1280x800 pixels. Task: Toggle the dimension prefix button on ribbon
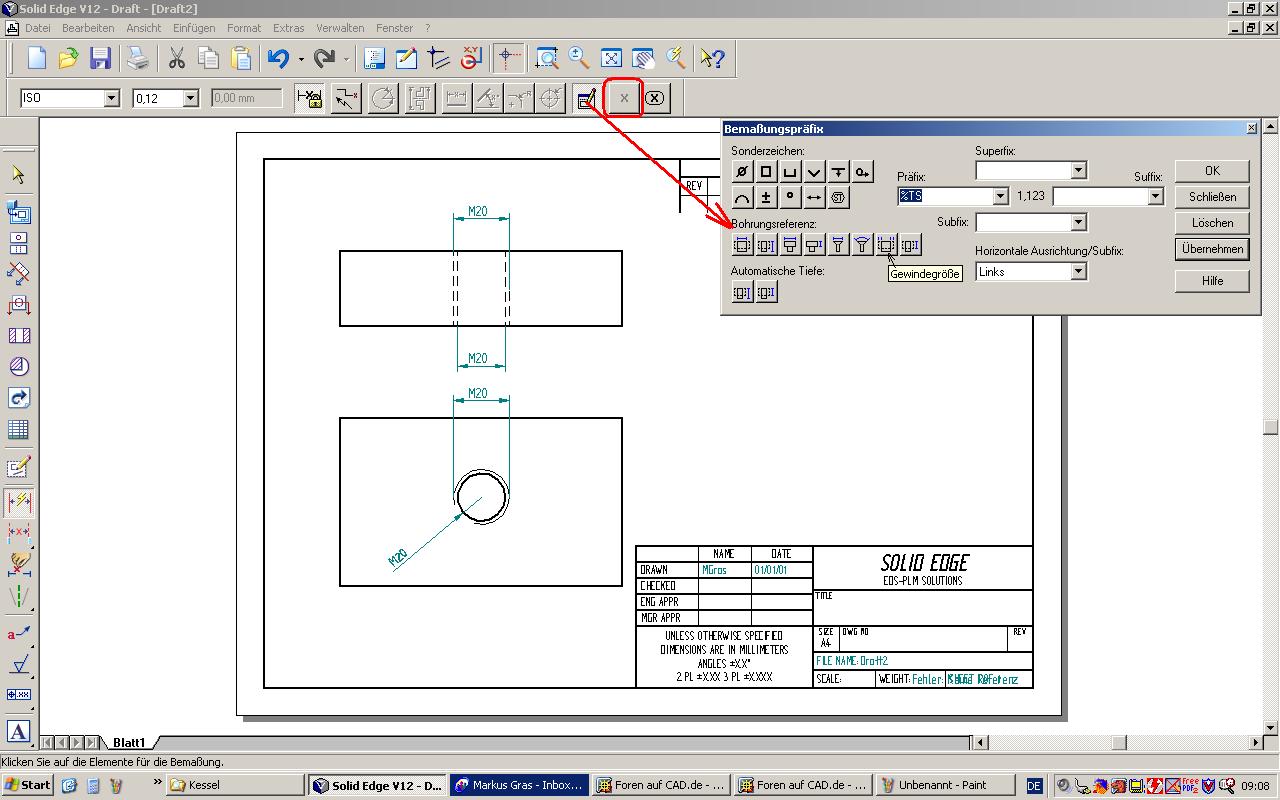pyautogui.click(x=587, y=98)
